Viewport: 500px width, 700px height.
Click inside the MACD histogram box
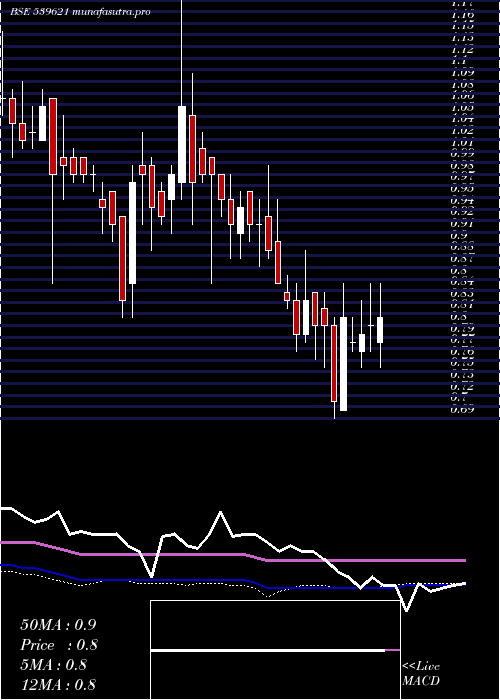pyautogui.click(x=275, y=650)
